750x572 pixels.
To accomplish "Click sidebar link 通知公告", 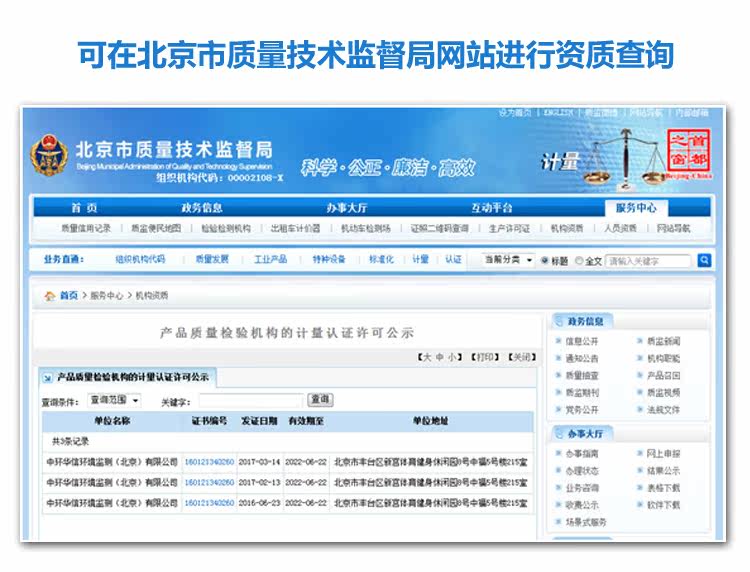I will [582, 358].
